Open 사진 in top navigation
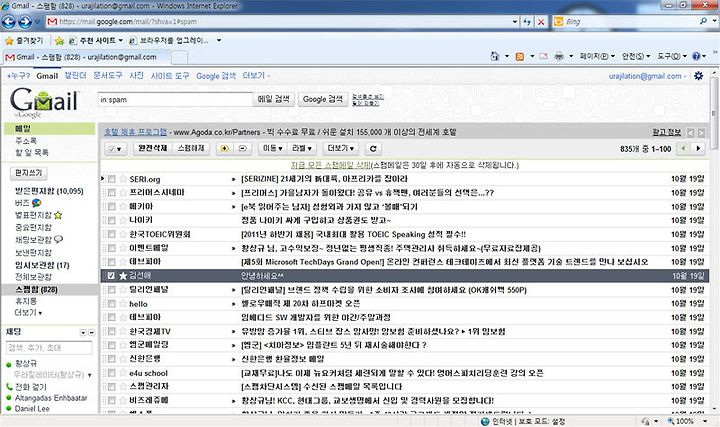 136,75
